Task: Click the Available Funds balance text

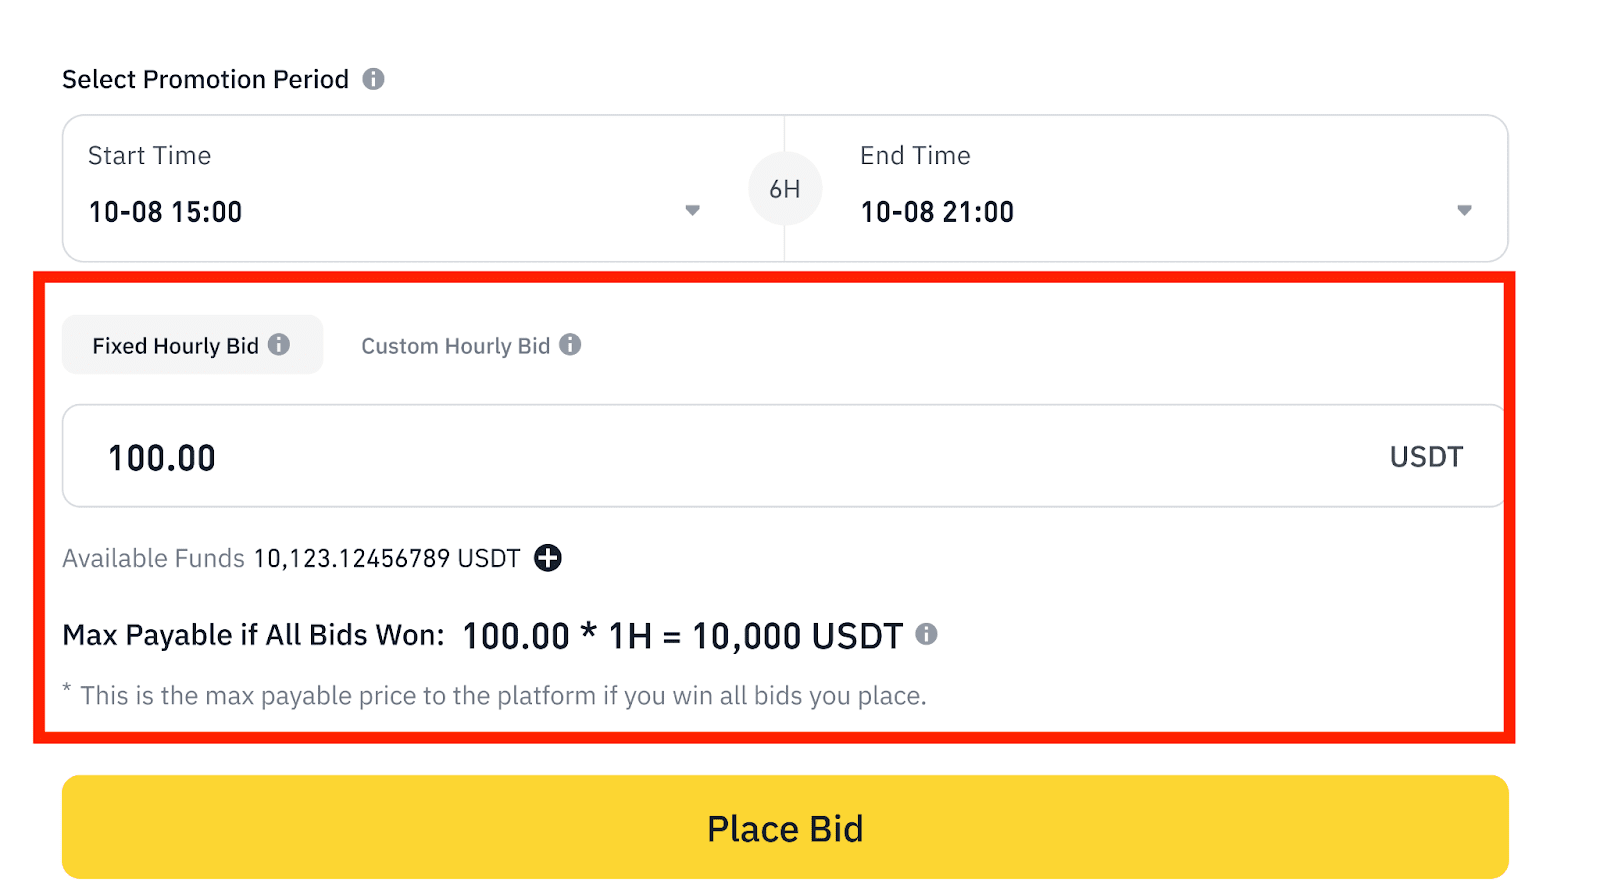Action: pos(385,558)
